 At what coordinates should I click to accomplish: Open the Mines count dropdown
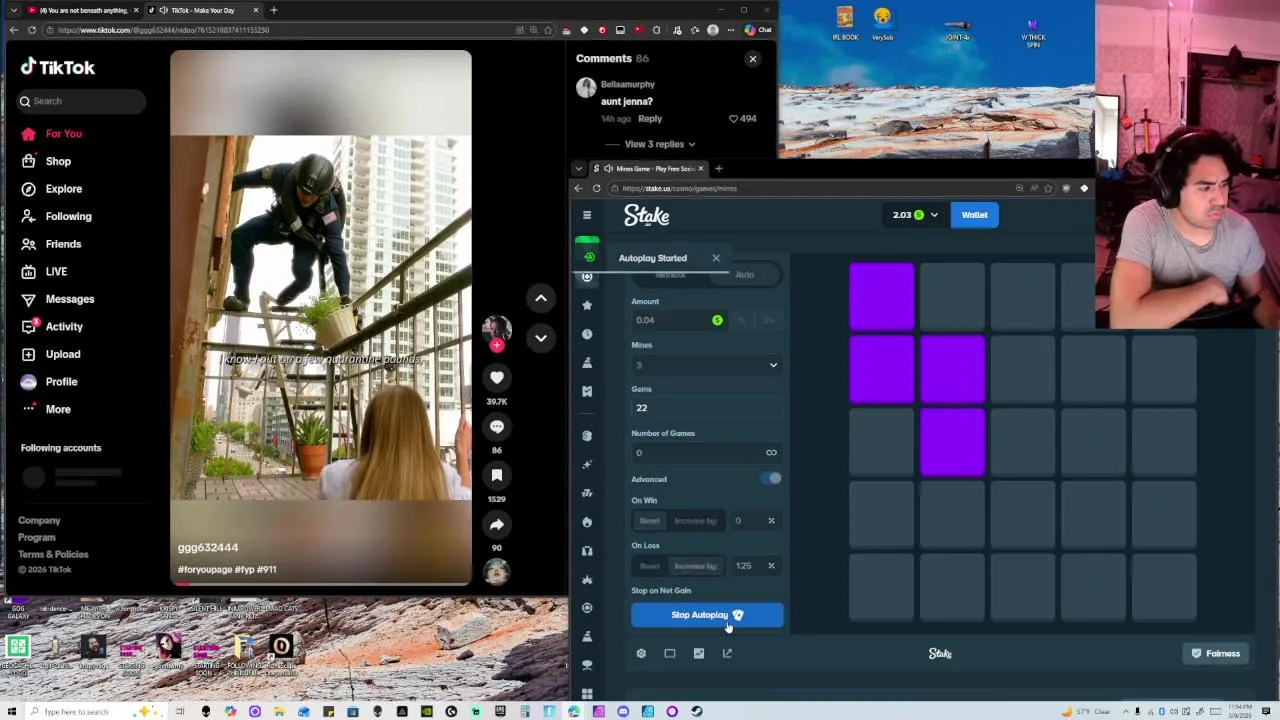pos(706,365)
